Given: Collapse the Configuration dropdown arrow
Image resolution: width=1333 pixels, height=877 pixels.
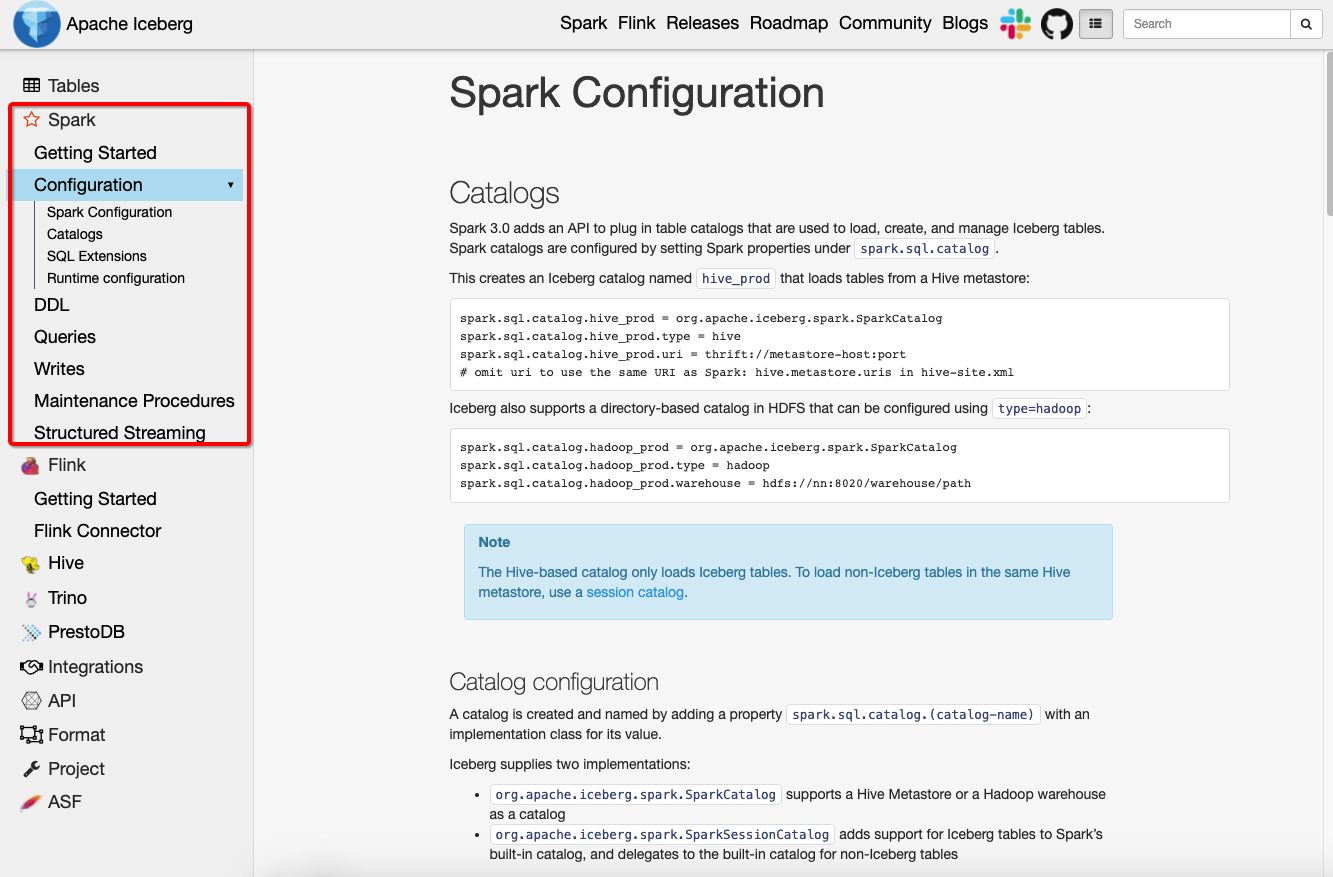Looking at the screenshot, I should click(231, 185).
